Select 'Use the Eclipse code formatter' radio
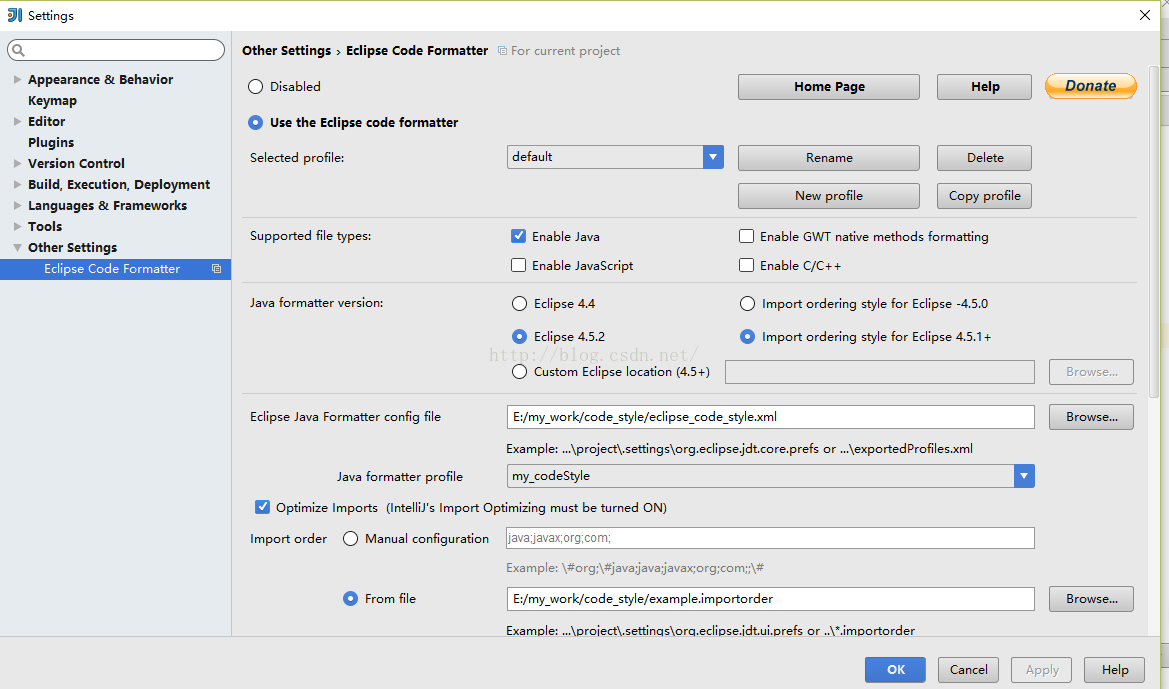1169x689 pixels. 256,122
